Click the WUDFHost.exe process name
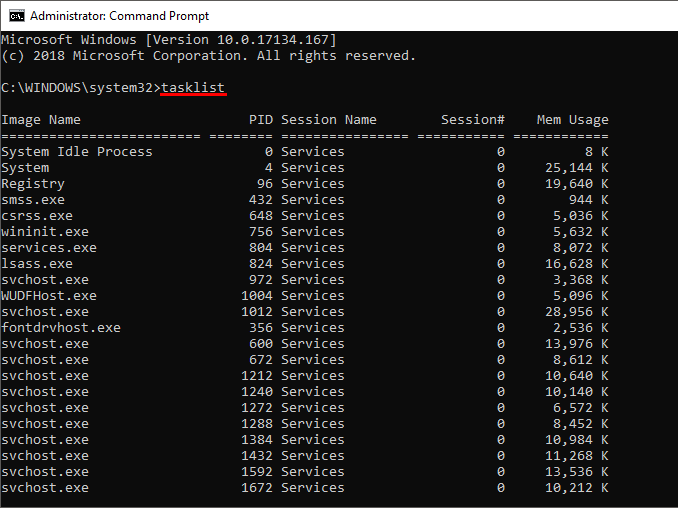This screenshot has width=678, height=508. click(x=49, y=296)
